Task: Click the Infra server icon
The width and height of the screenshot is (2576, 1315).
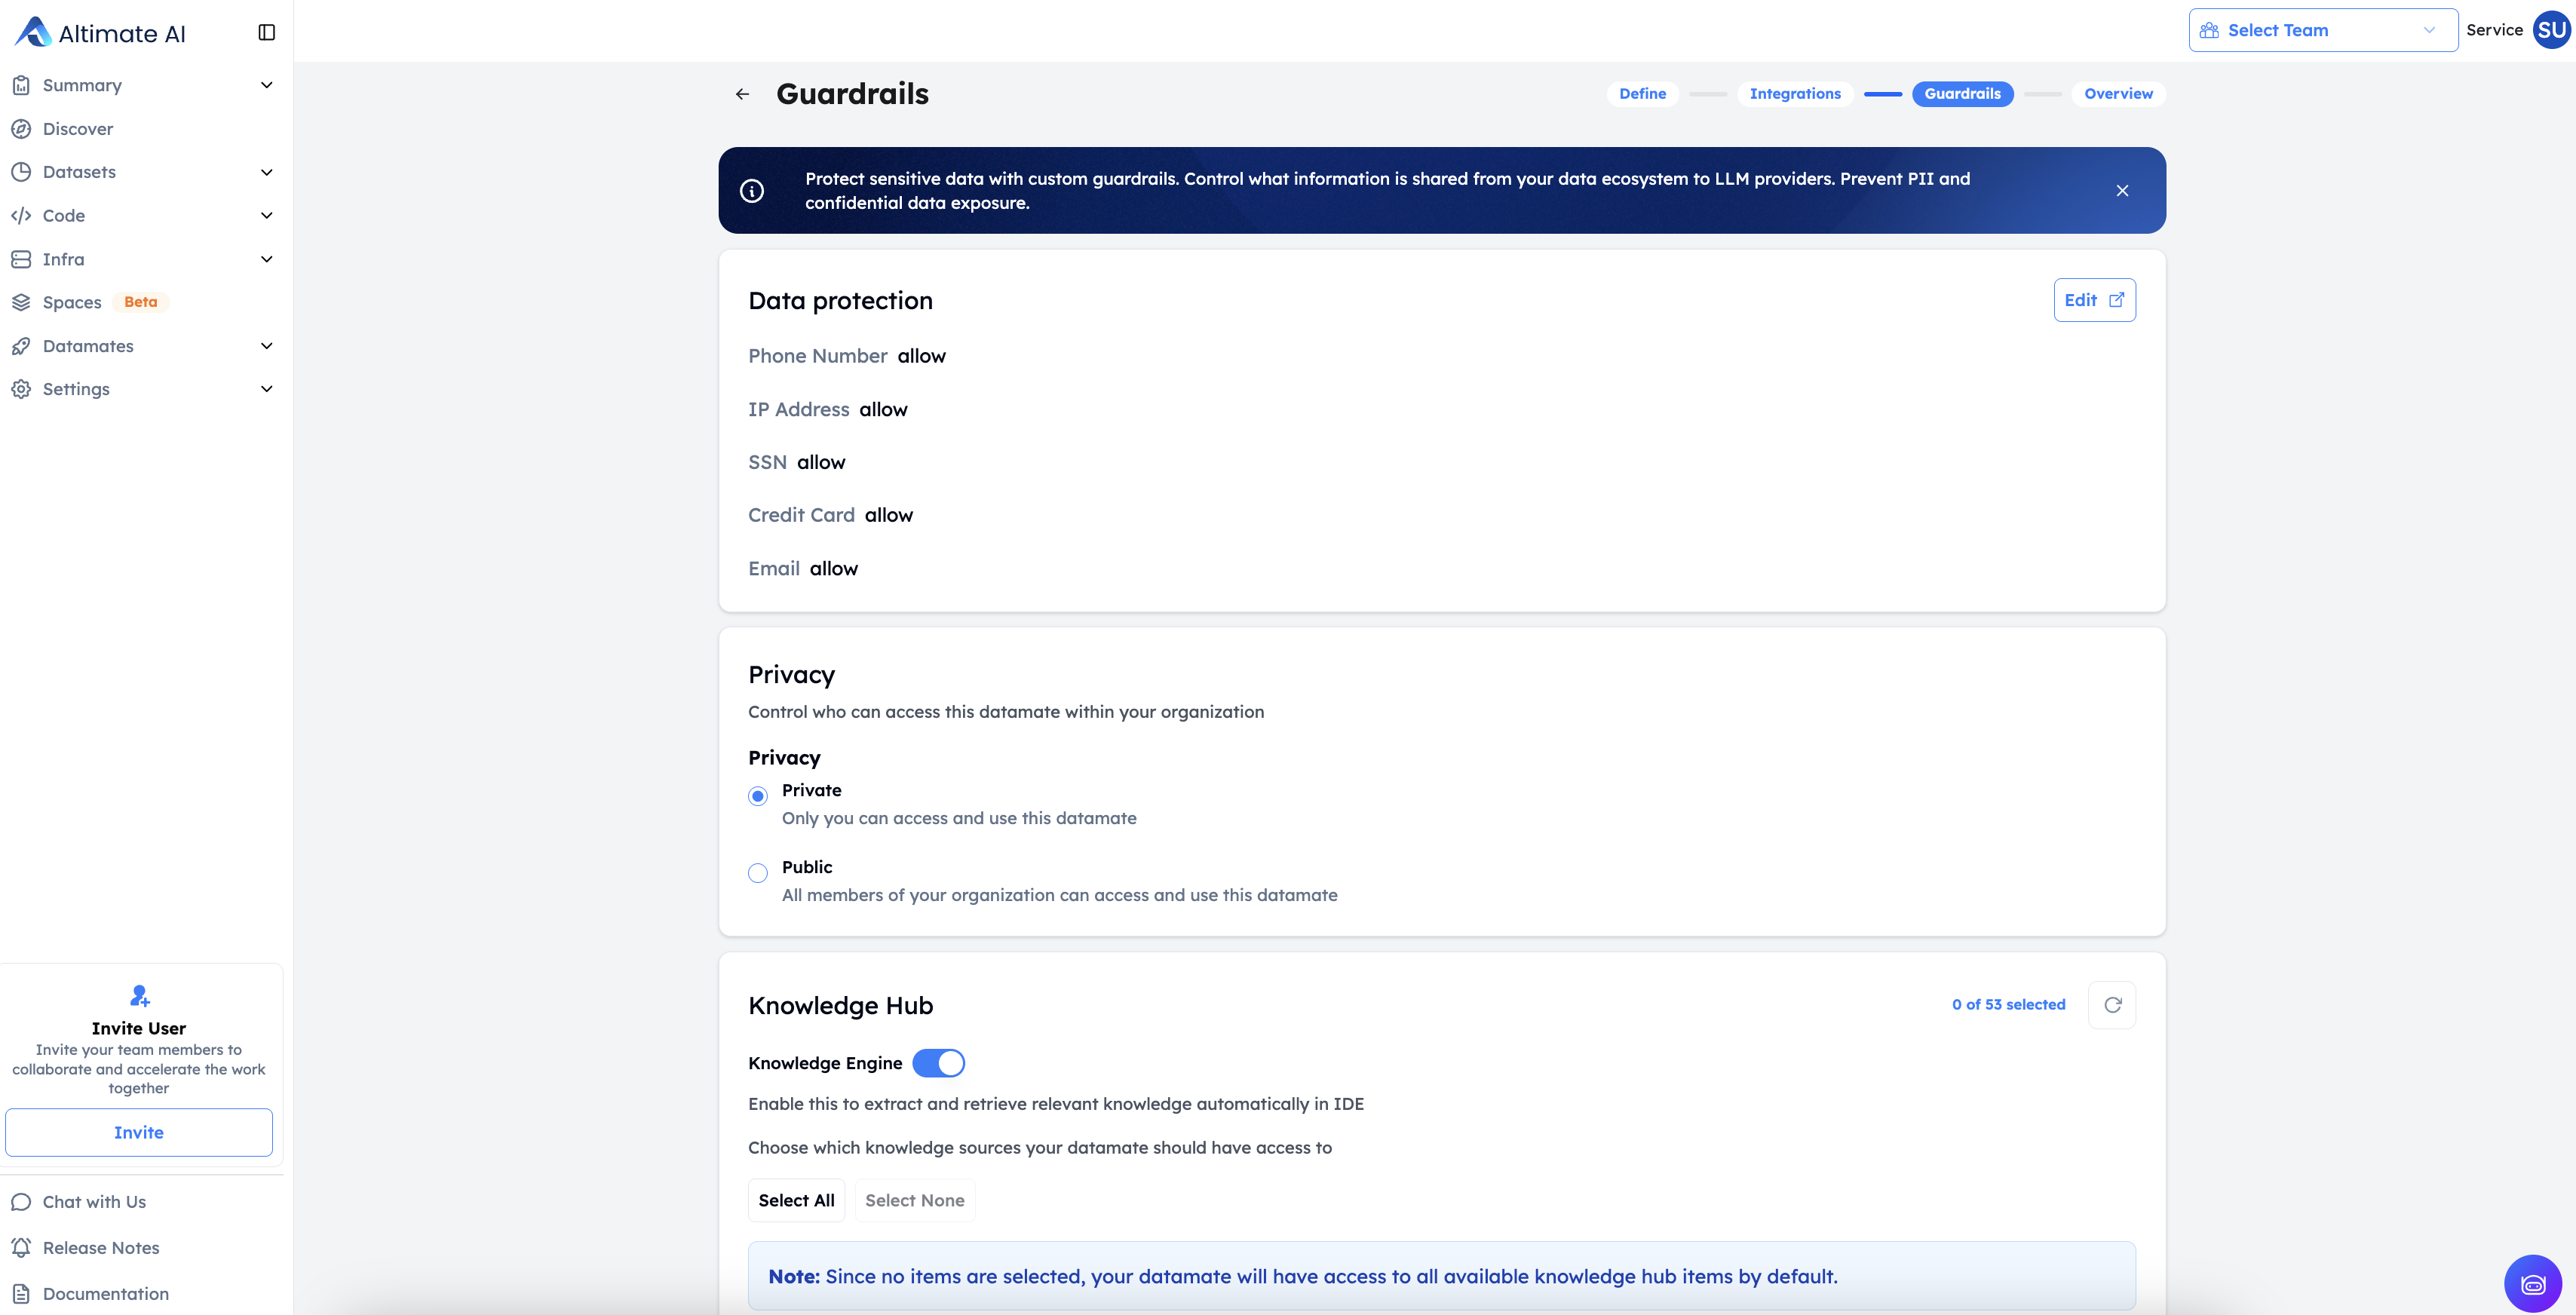Action: click(21, 259)
